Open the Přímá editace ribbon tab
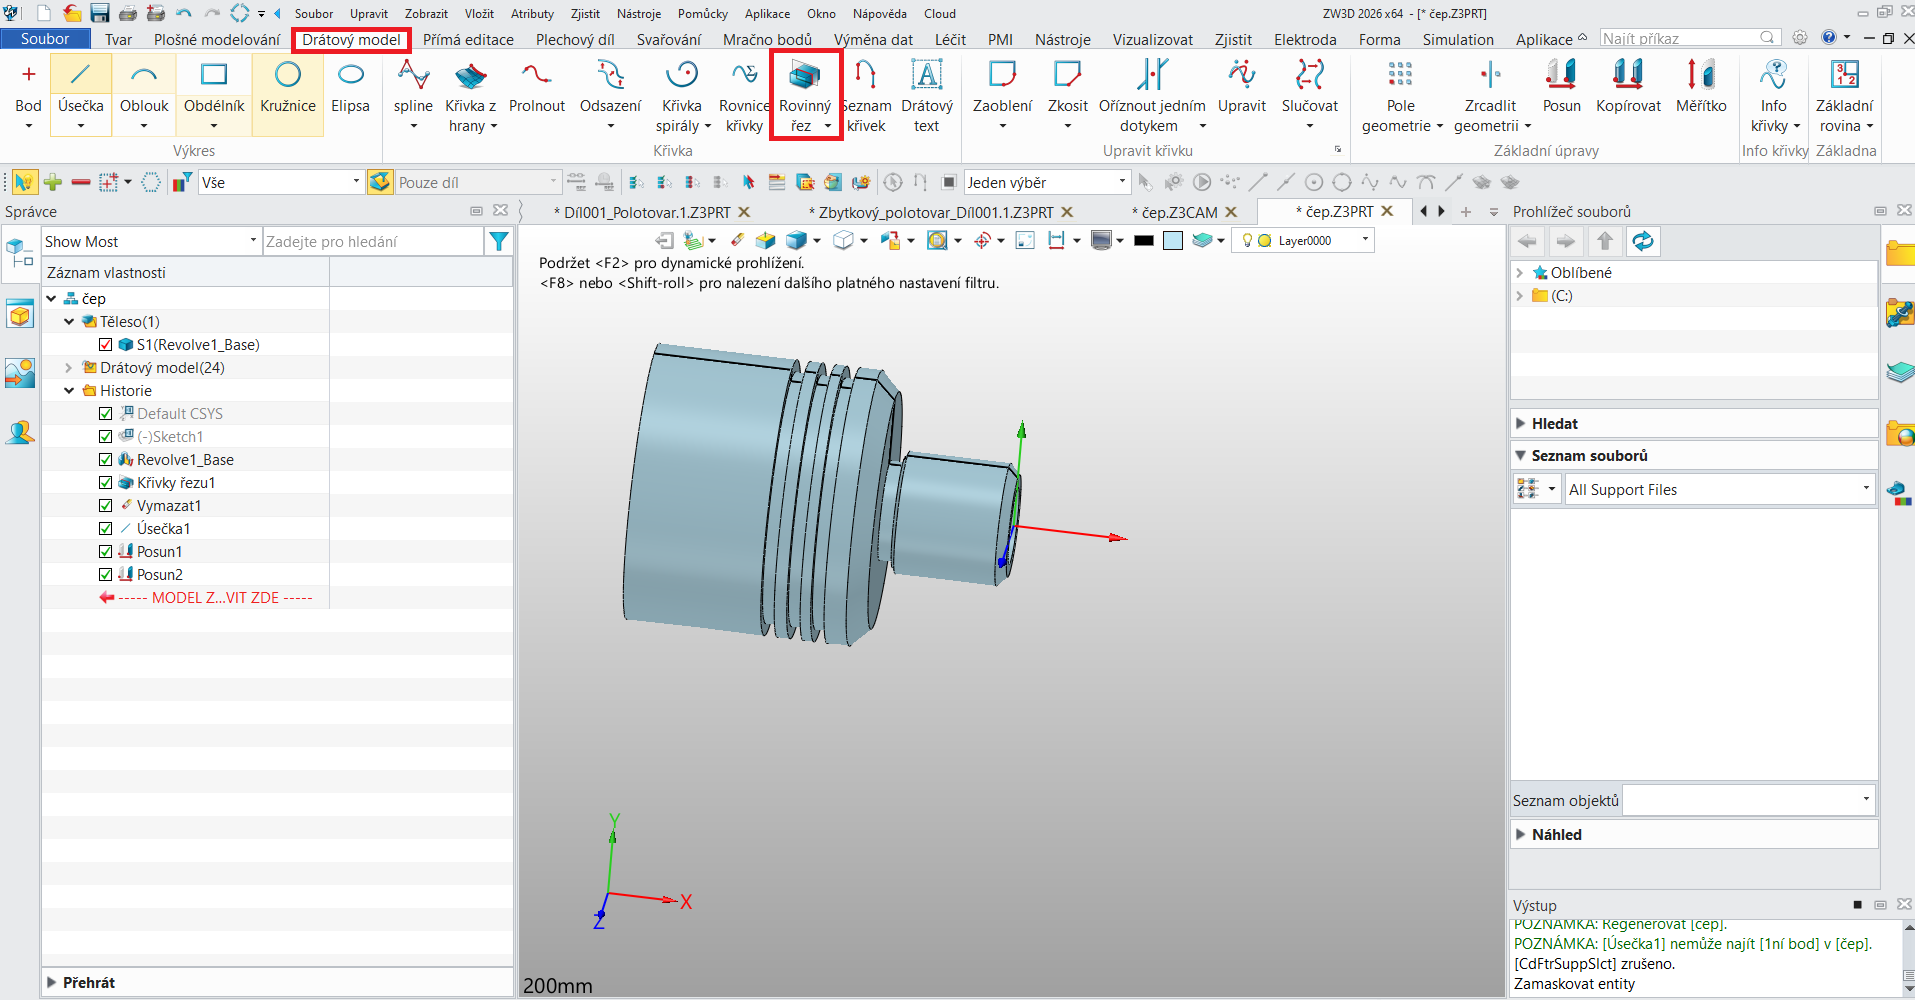The image size is (1915, 1000). pos(468,40)
